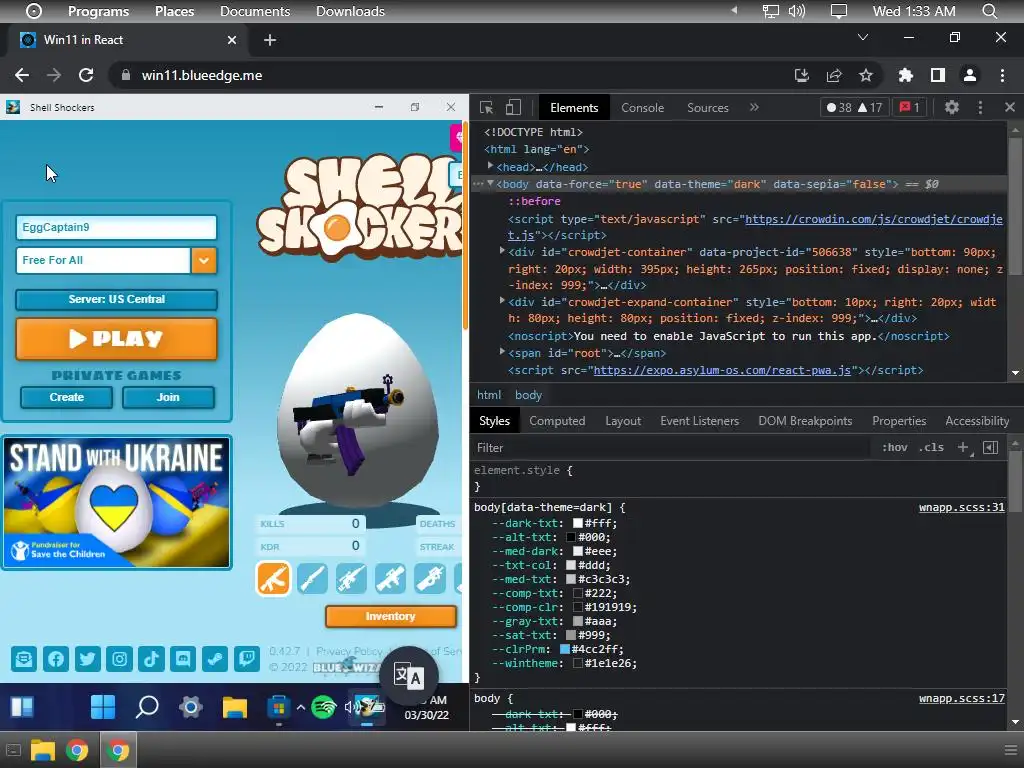The image size is (1024, 768).
Task: Open the Inventory button
Action: pos(391,616)
